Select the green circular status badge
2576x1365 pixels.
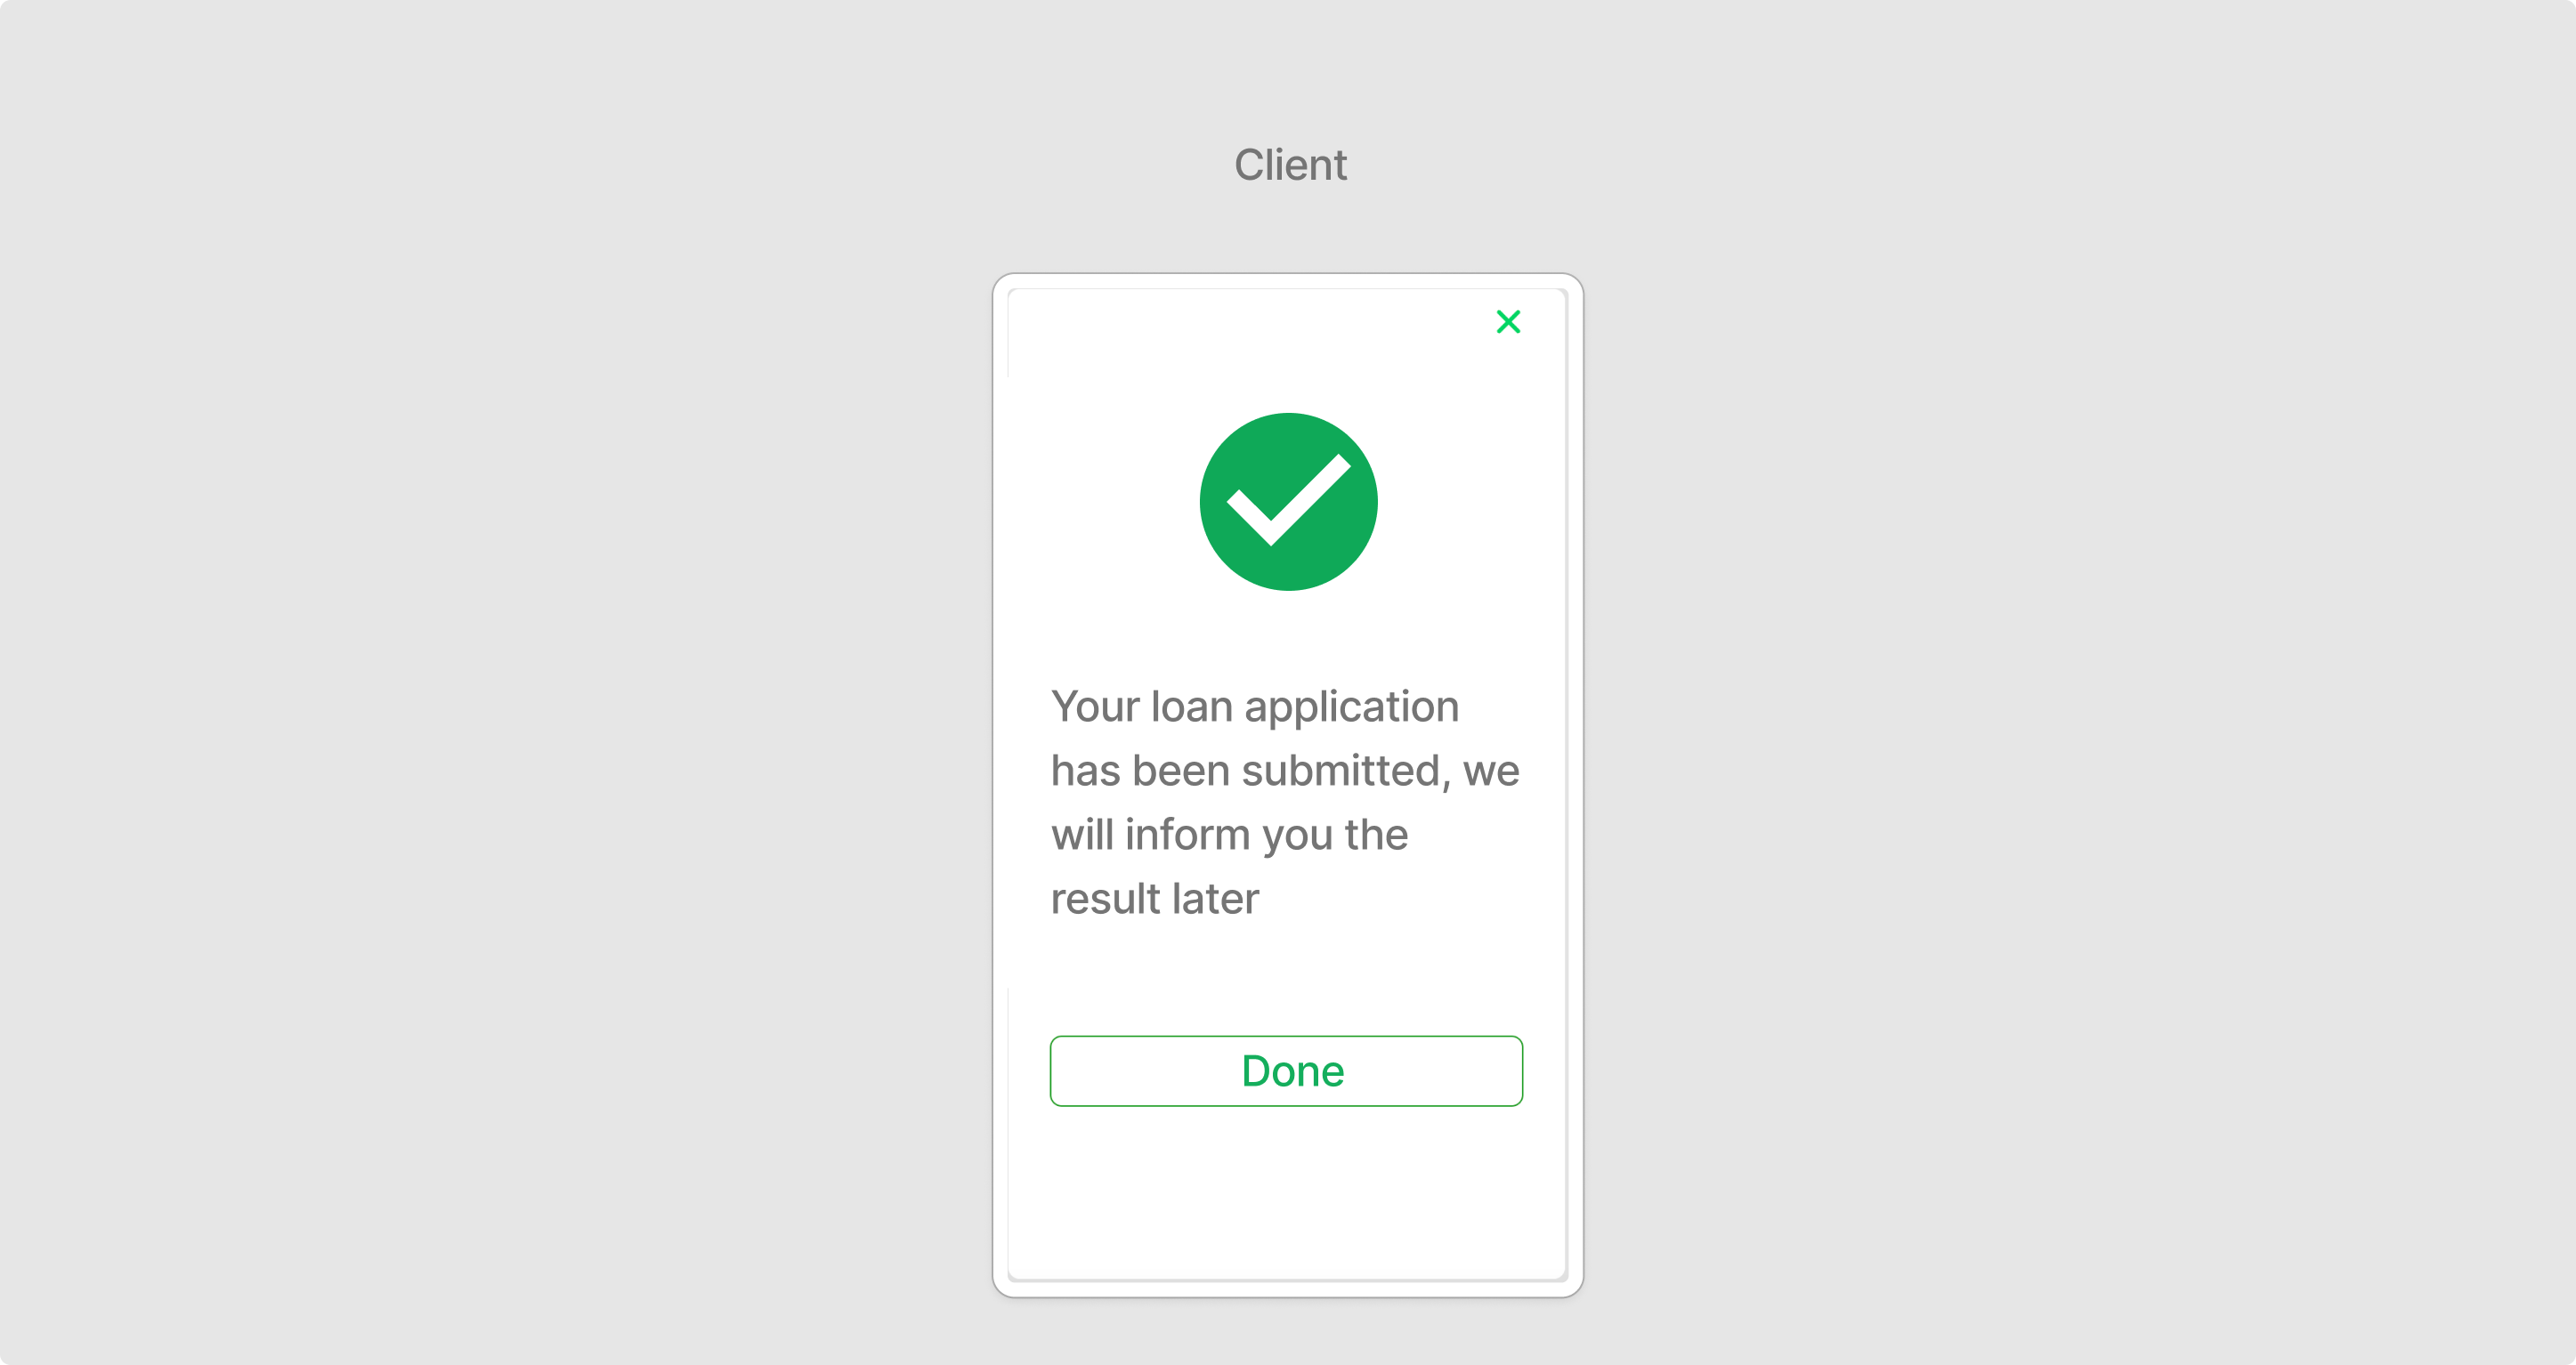tap(1288, 502)
